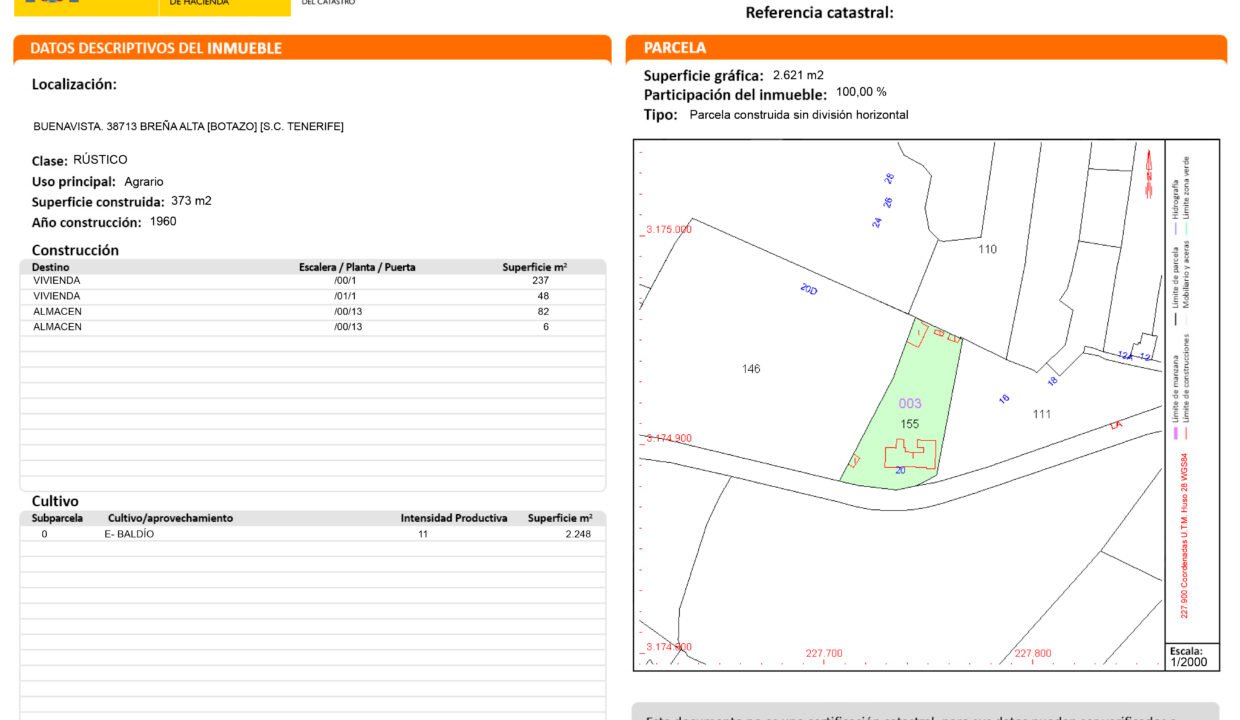
Task: Click the 3.174.900 coordinate label
Action: [x=668, y=438]
